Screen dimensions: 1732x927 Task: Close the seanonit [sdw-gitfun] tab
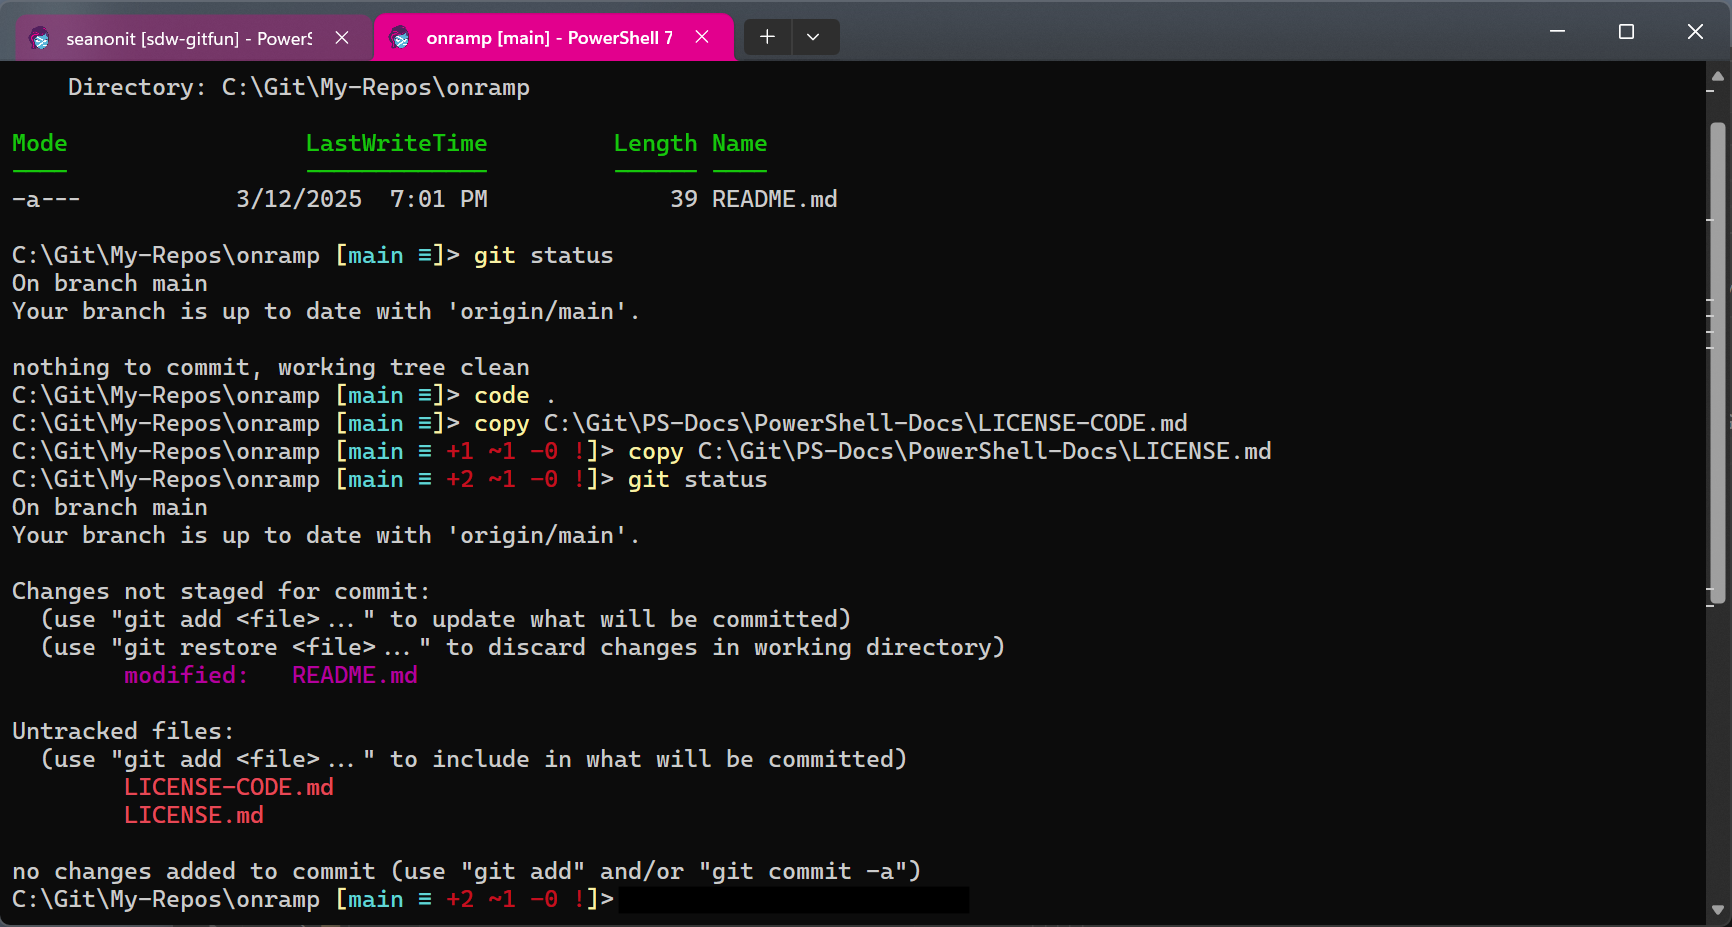[342, 37]
